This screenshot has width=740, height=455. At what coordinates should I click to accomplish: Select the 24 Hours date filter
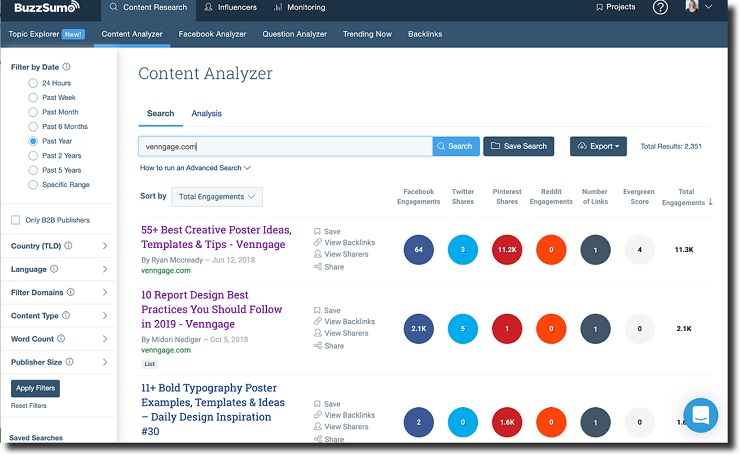click(x=33, y=83)
